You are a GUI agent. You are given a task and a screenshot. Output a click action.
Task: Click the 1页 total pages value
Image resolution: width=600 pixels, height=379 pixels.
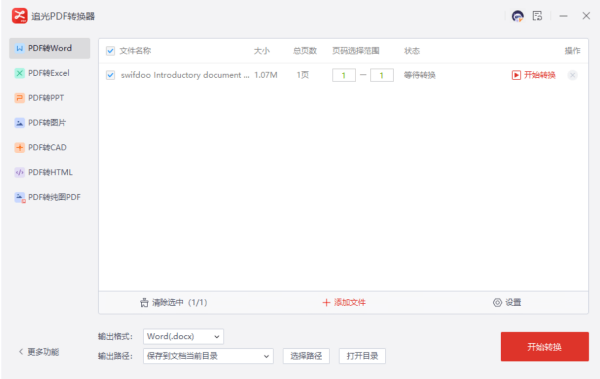coord(303,75)
